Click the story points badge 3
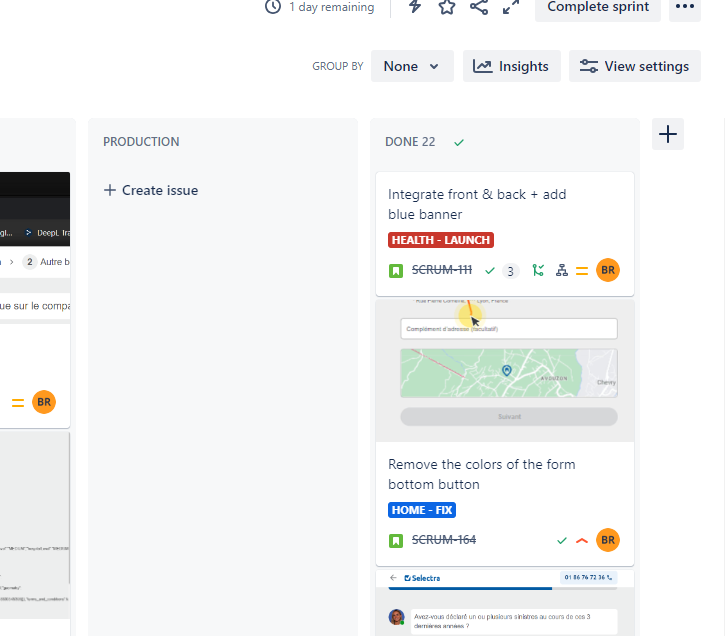The width and height of the screenshot is (725, 636). (x=510, y=271)
